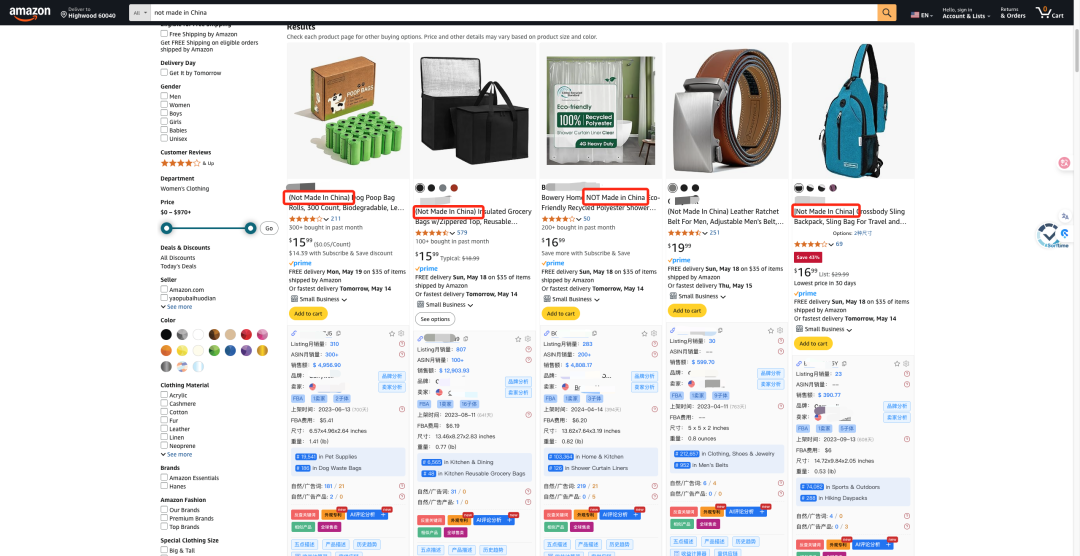
Task: Check the Men gender filter
Action: tap(164, 96)
